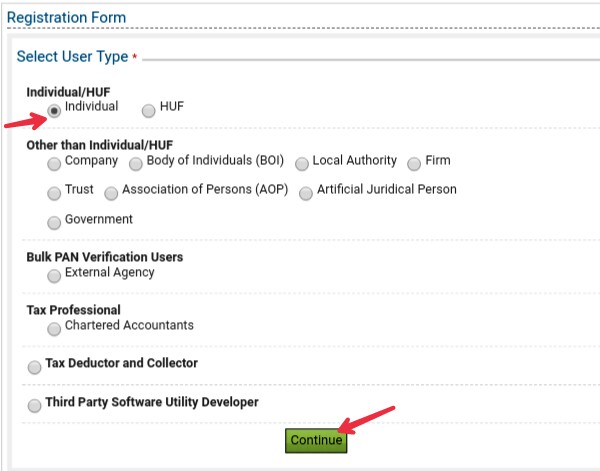Click the Chartered Accountants text label

point(129,325)
